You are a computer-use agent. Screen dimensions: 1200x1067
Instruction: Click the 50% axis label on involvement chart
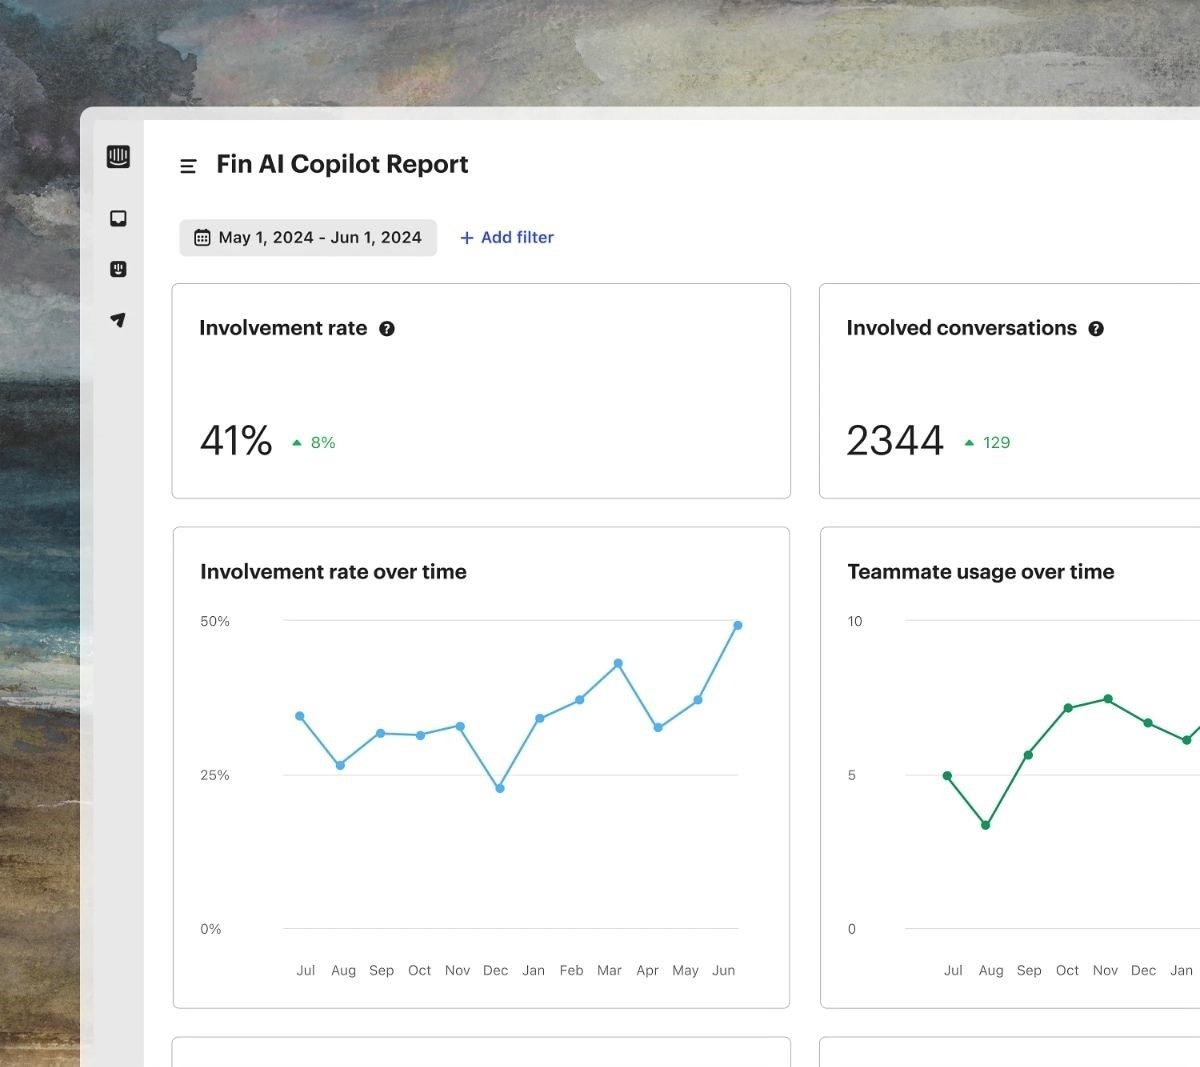[x=215, y=621]
